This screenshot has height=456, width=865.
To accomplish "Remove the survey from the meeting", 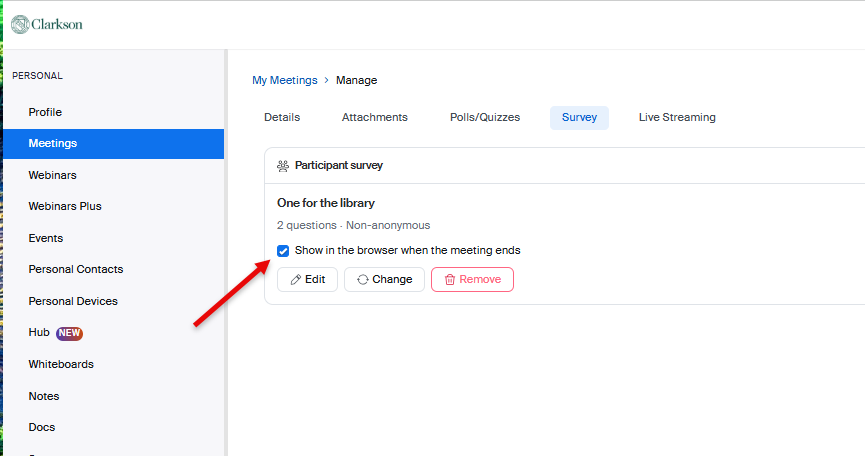I will (x=472, y=280).
